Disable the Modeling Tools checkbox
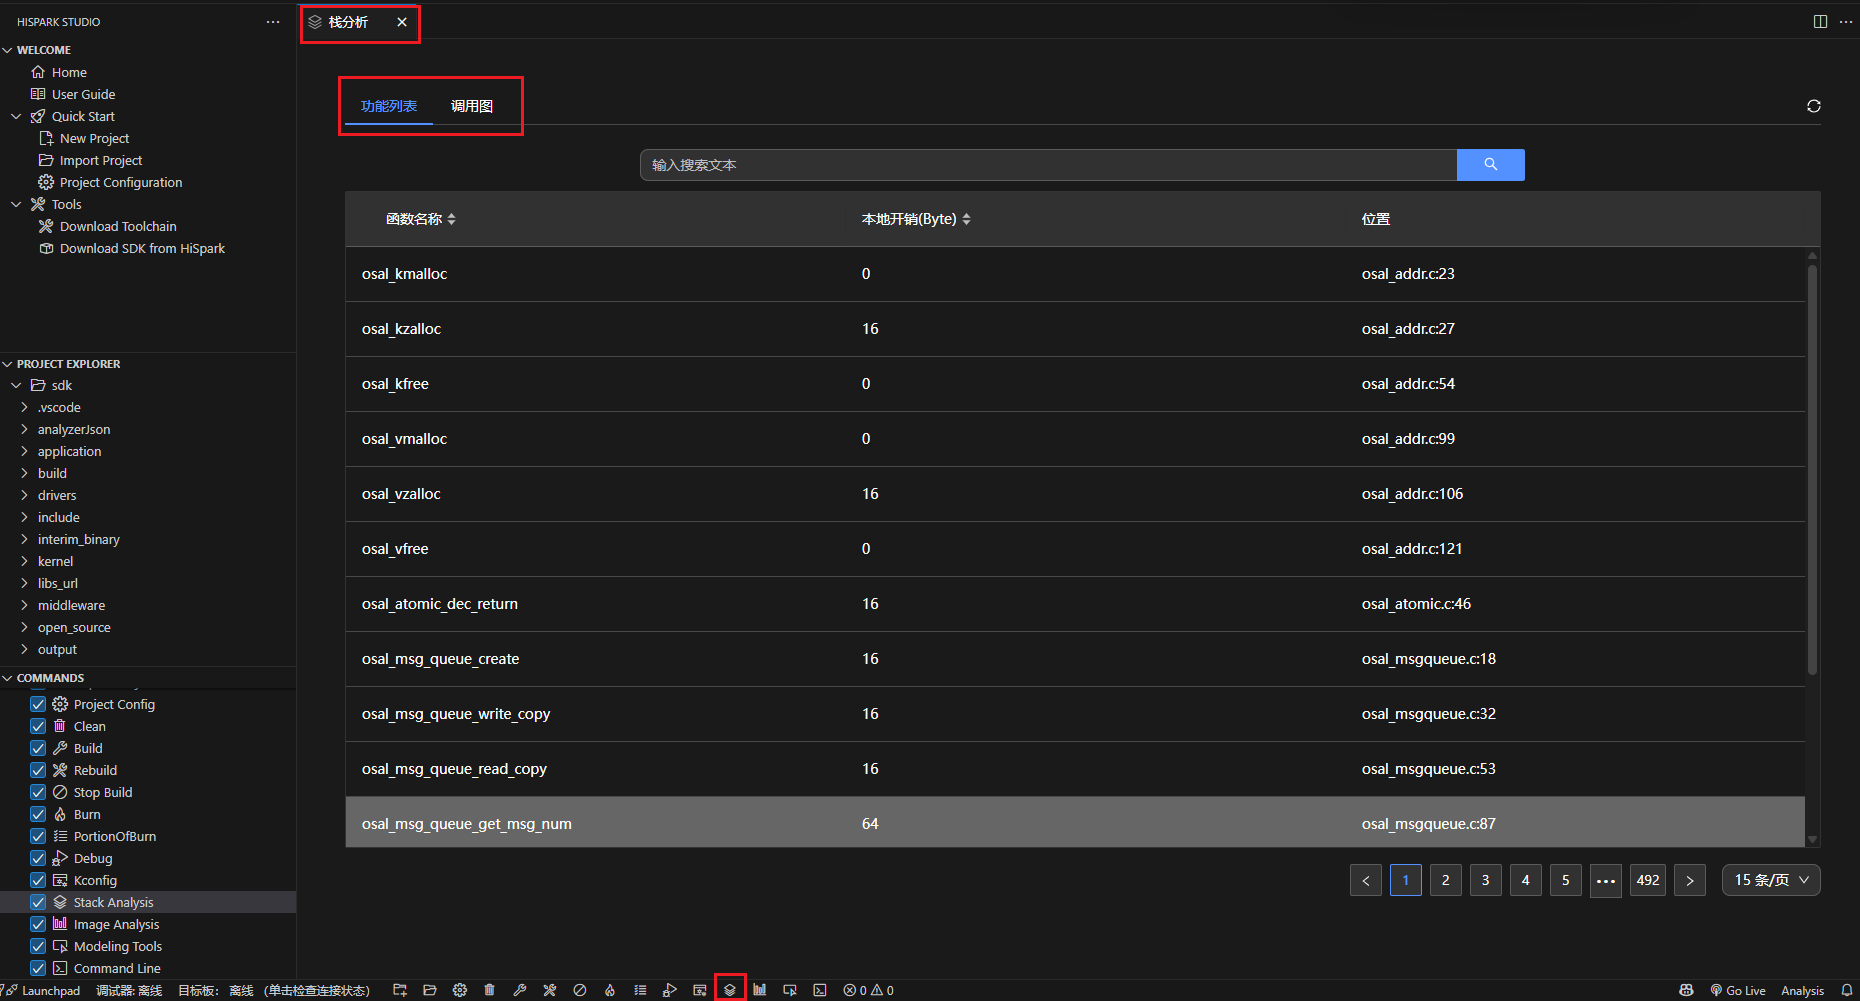This screenshot has width=1860, height=1001. [x=38, y=946]
